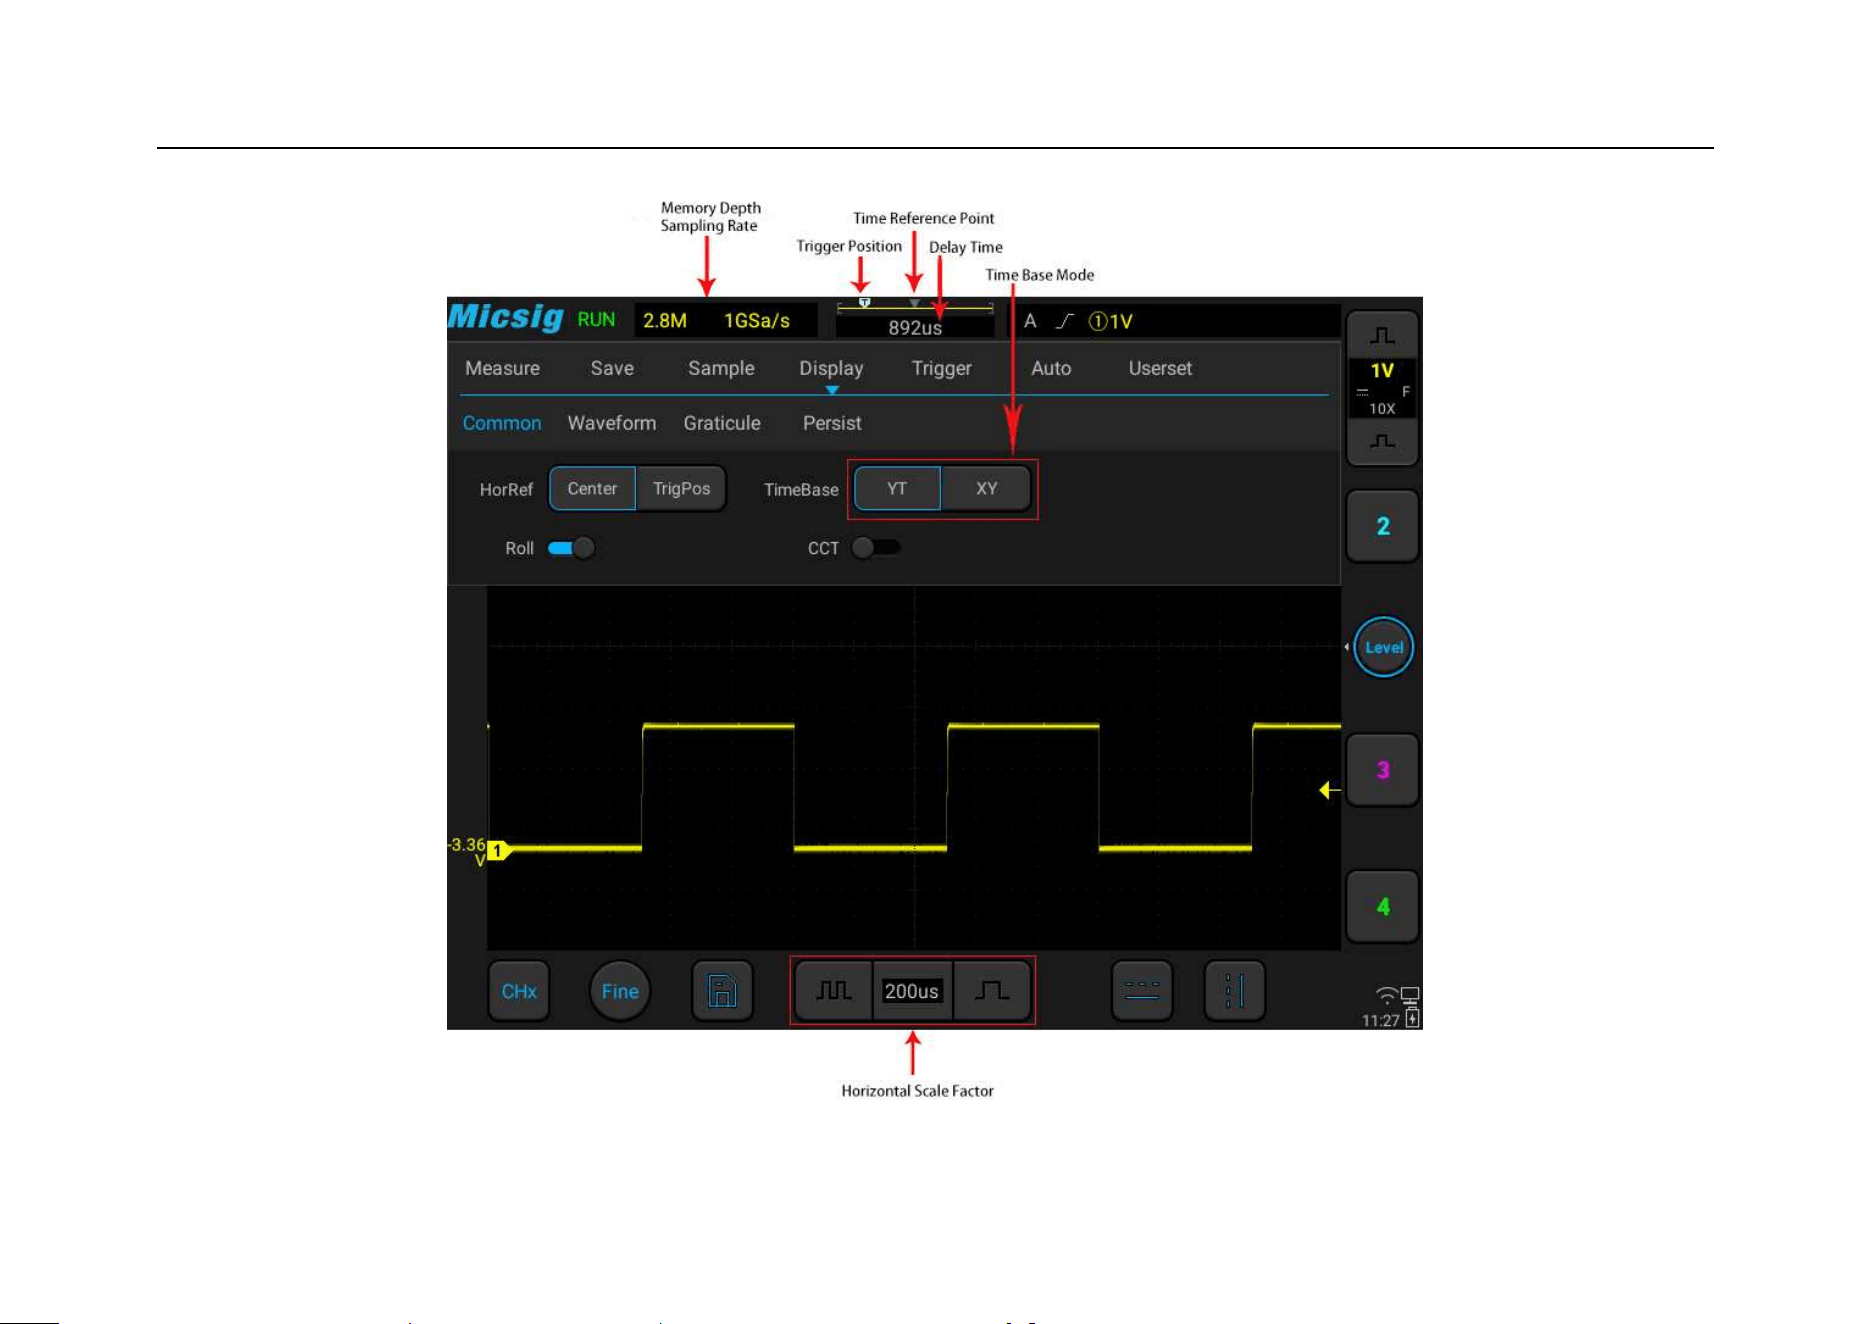
Task: Open horizontal cursor lines icon
Action: [x=1142, y=991]
